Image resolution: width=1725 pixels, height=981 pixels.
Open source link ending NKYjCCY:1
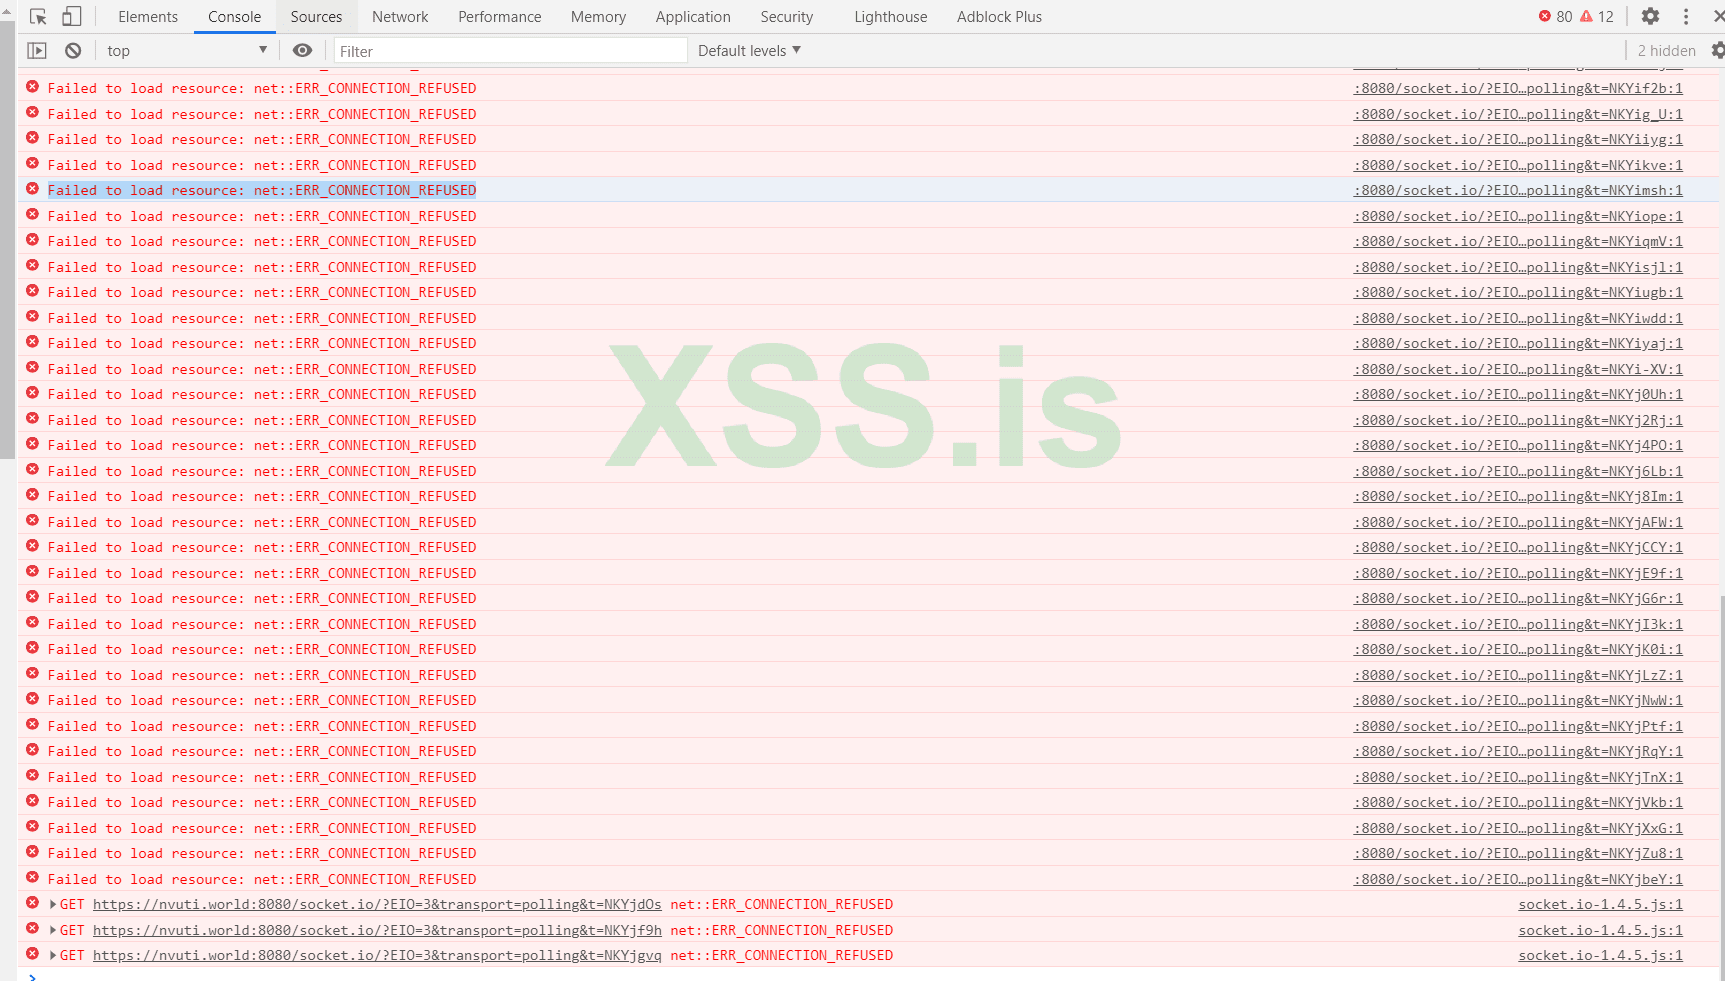[x=1518, y=547]
